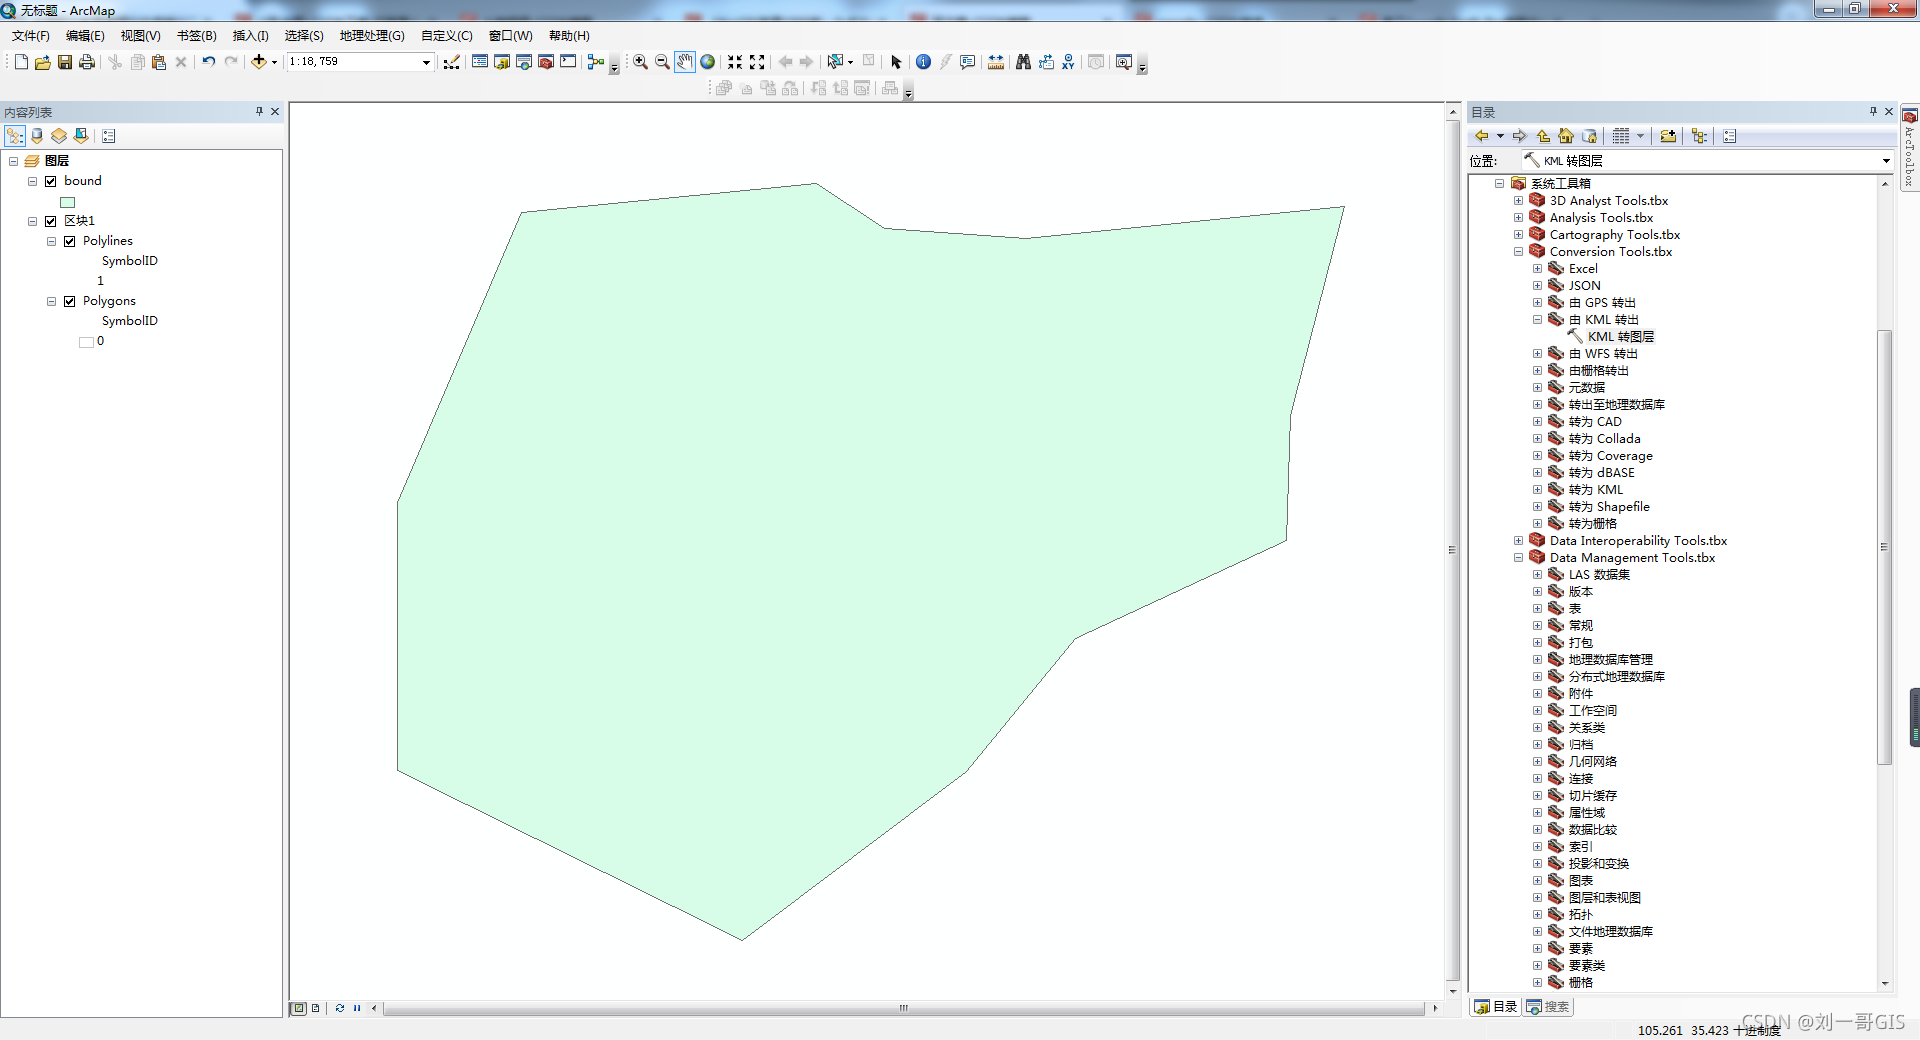Open the 文件(F) menu

pyautogui.click(x=31, y=36)
